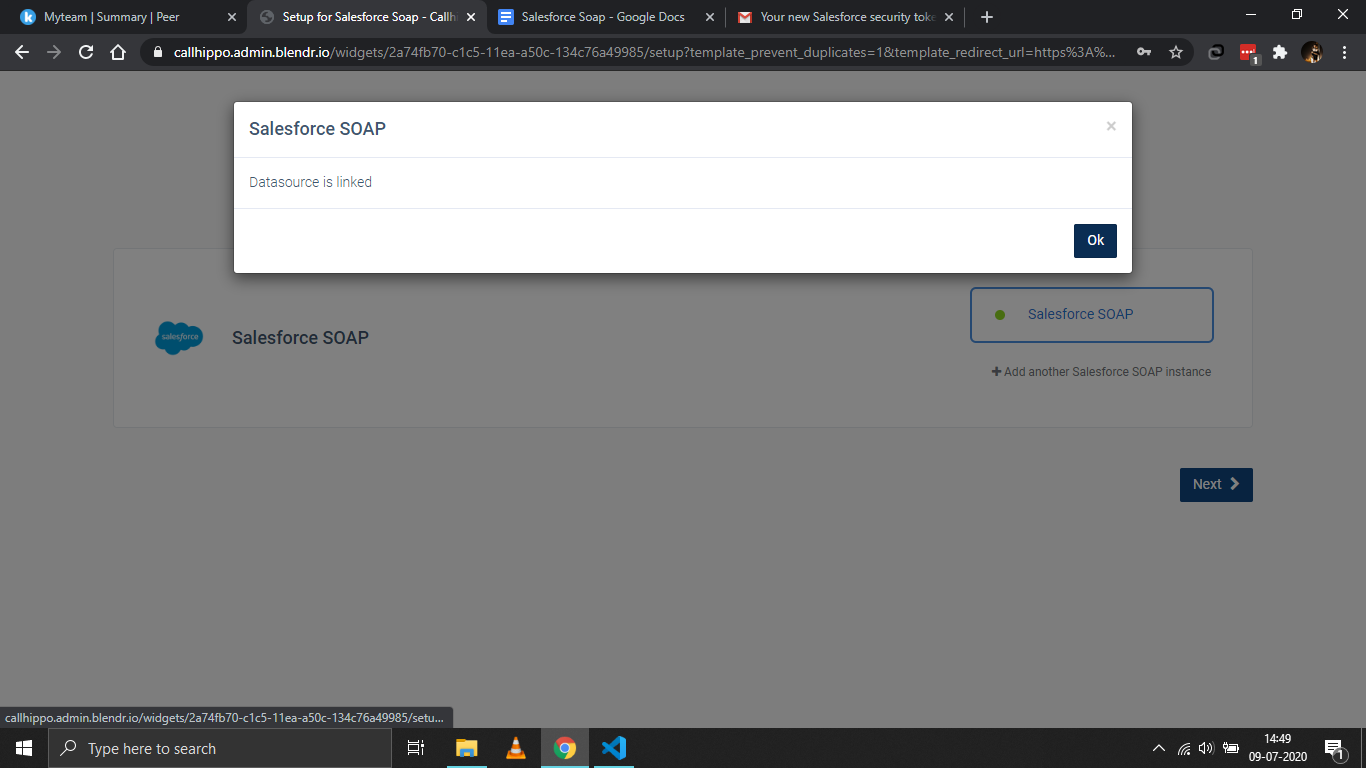View site security lock information
Image resolution: width=1366 pixels, height=768 pixels.
tap(158, 52)
